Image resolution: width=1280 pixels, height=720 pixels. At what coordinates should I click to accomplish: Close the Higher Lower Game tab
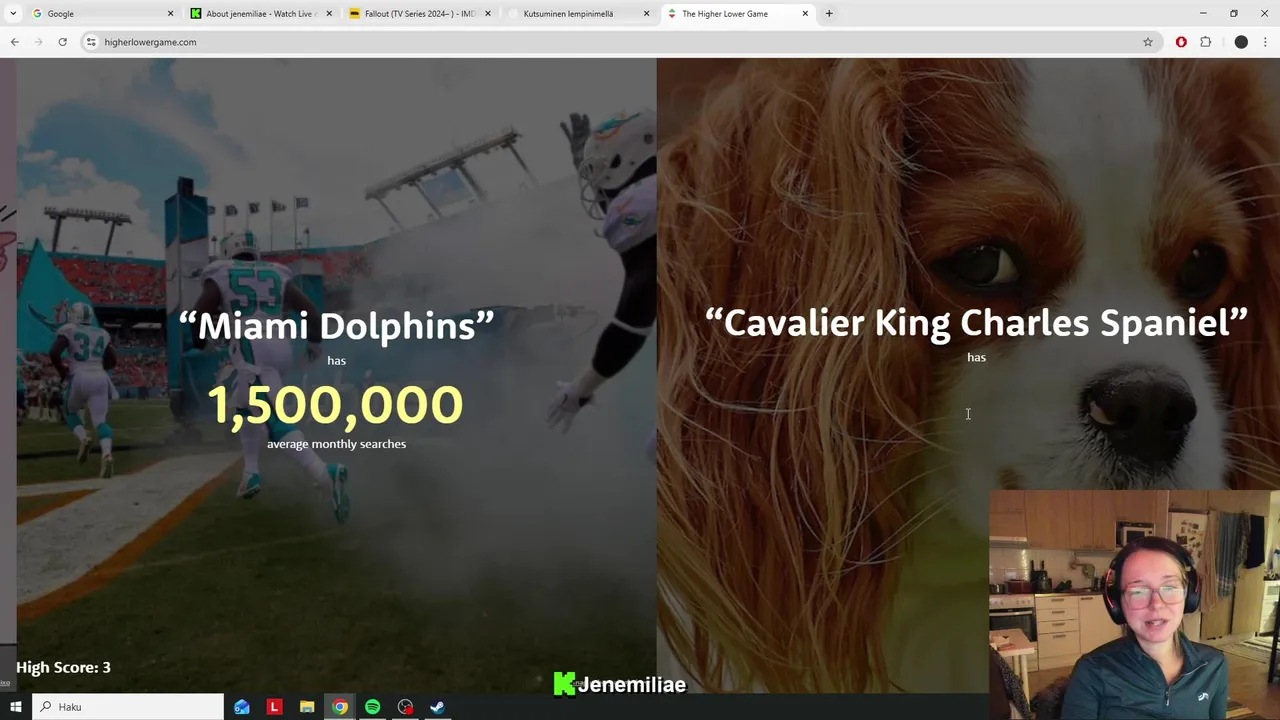click(805, 14)
